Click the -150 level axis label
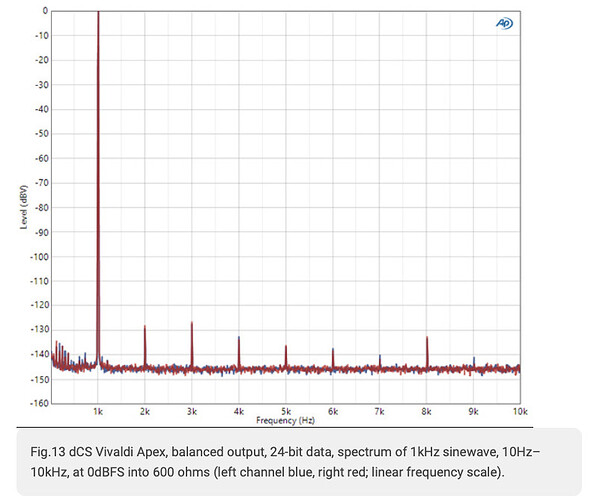 click(x=40, y=380)
